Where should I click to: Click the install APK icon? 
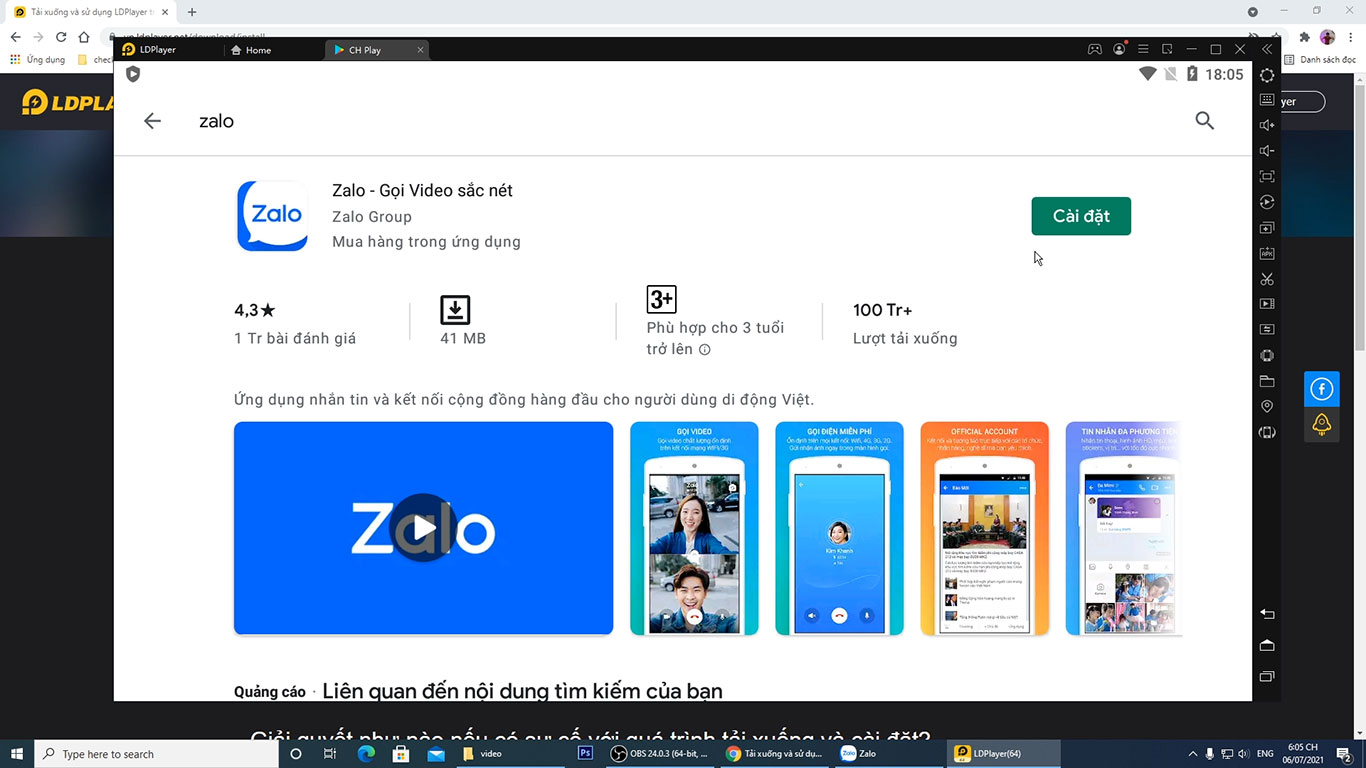click(x=1267, y=254)
